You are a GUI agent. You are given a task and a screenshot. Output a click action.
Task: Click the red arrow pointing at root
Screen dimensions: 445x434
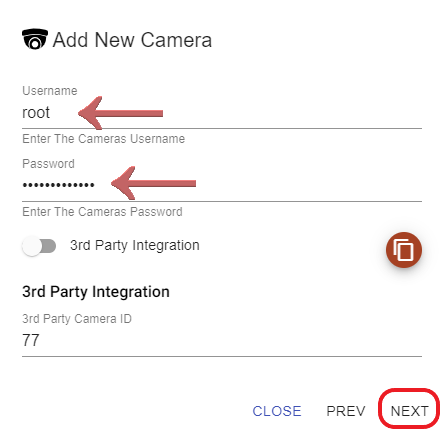coord(120,113)
